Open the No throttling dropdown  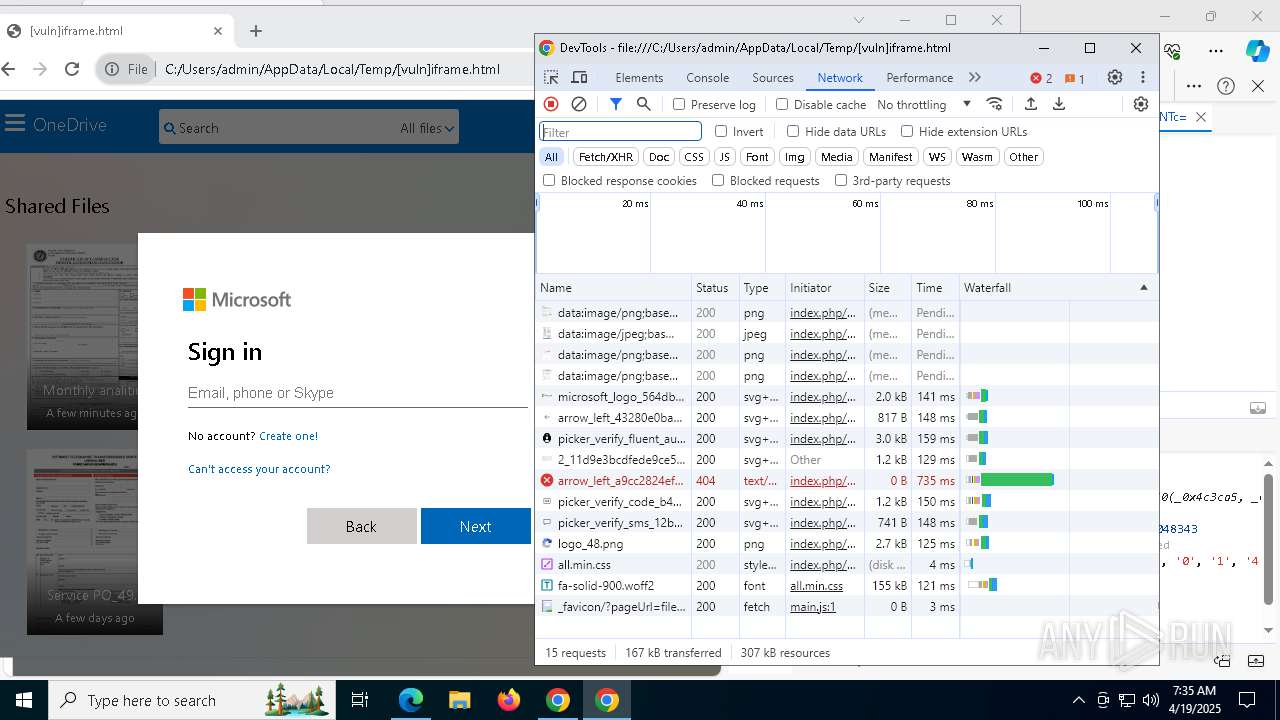click(x=923, y=104)
